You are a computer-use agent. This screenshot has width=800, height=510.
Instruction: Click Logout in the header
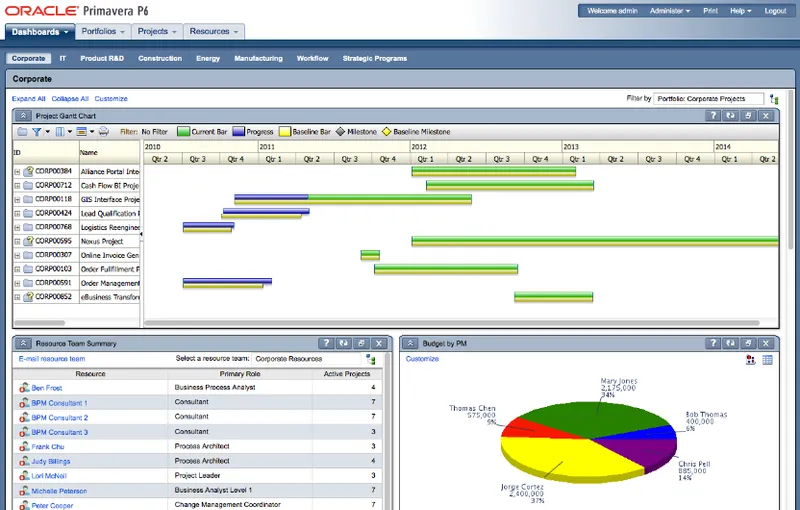(x=775, y=11)
